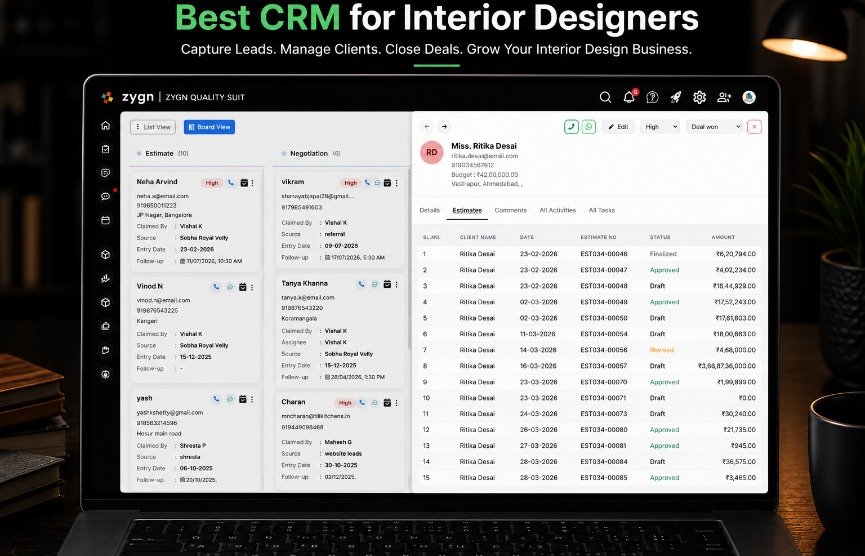Click ritika.desai@email.com address
865x556 pixels.
point(485,156)
